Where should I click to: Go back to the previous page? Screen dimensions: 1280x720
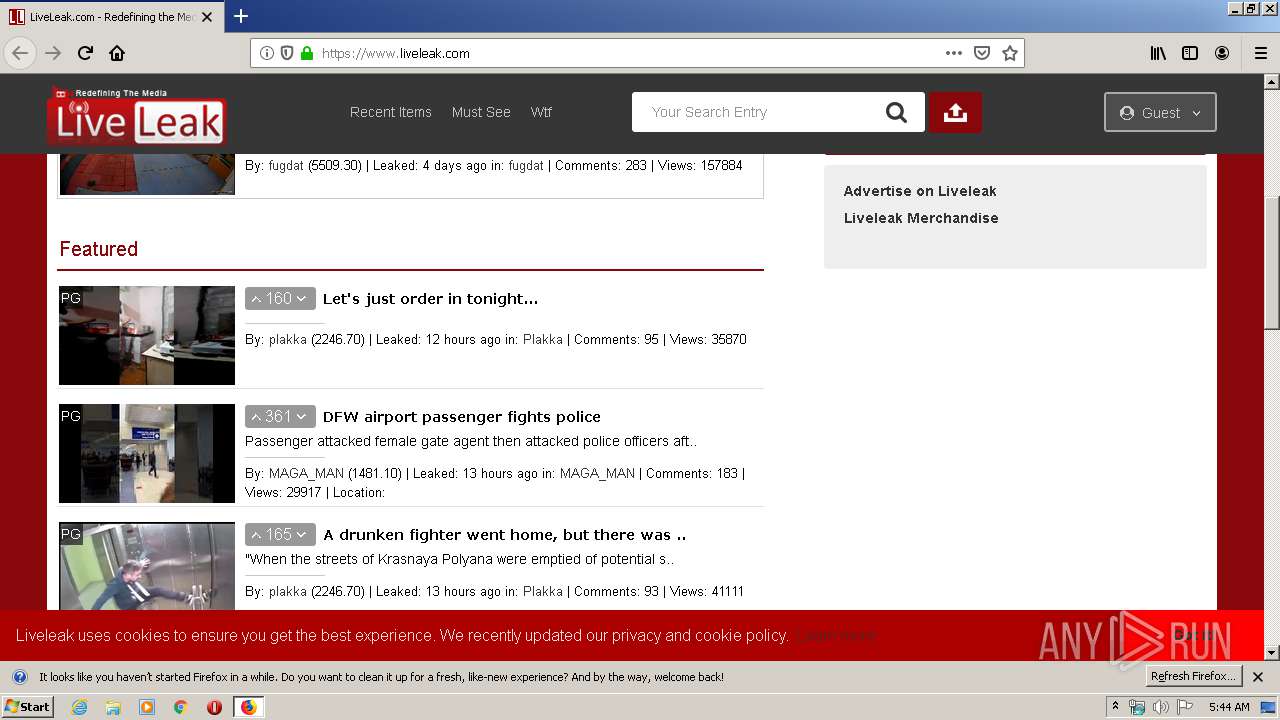20,53
